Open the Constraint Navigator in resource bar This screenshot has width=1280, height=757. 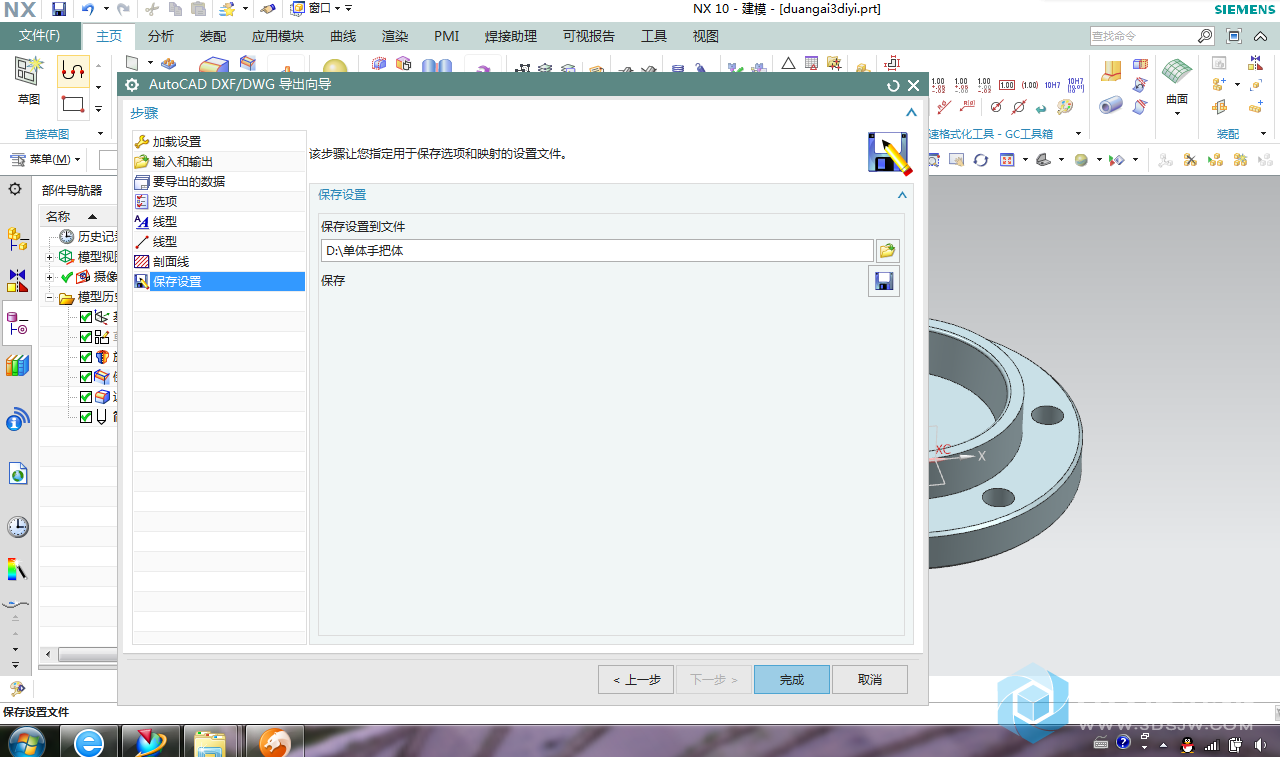pyautogui.click(x=17, y=280)
